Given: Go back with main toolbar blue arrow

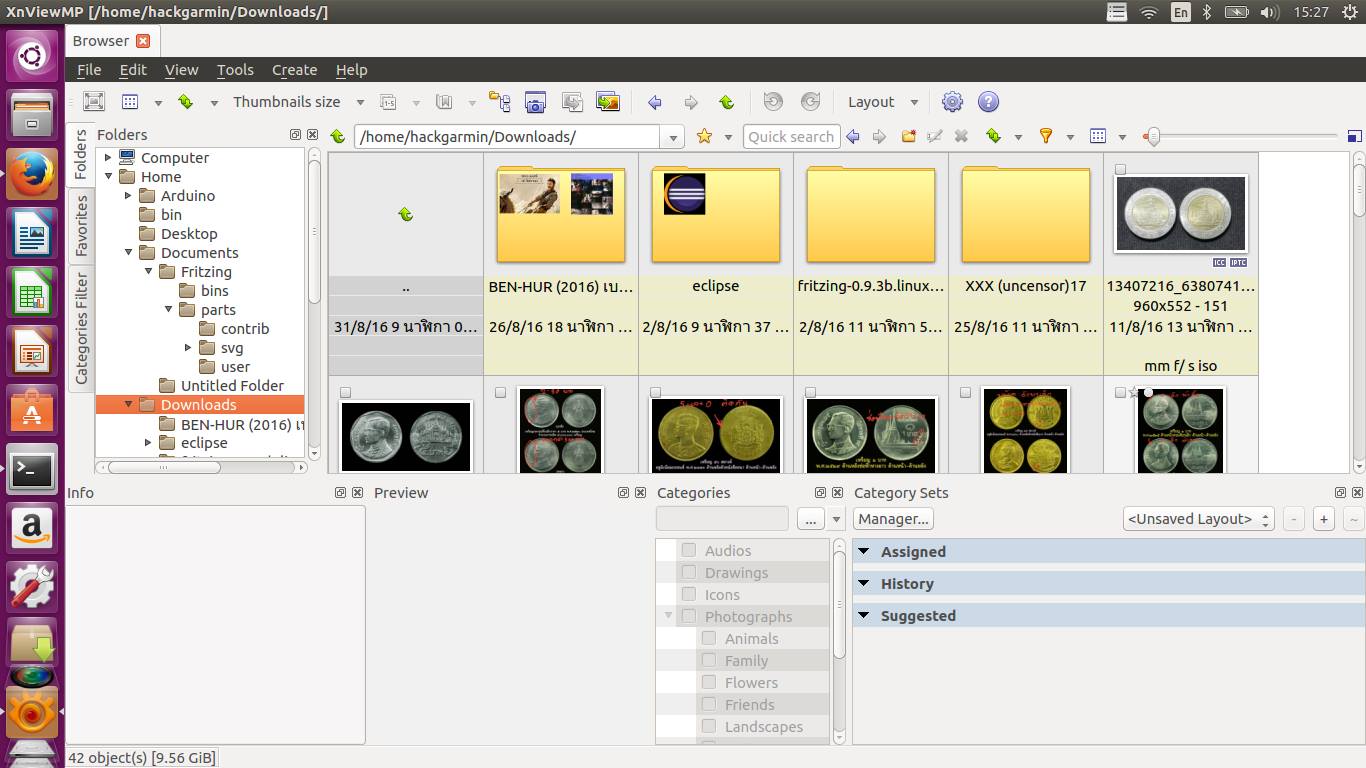Looking at the screenshot, I should click(655, 102).
